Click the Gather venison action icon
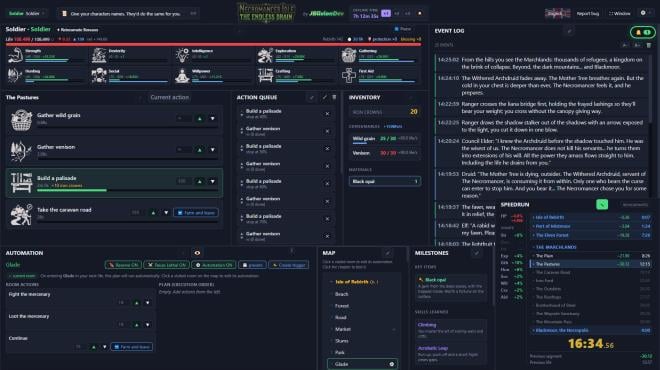Image resolution: width=660 pixels, height=370 pixels. point(21,151)
